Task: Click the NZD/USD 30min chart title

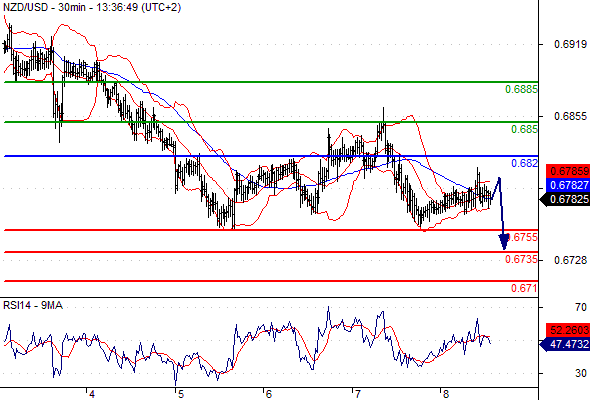Action: pyautogui.click(x=91, y=7)
